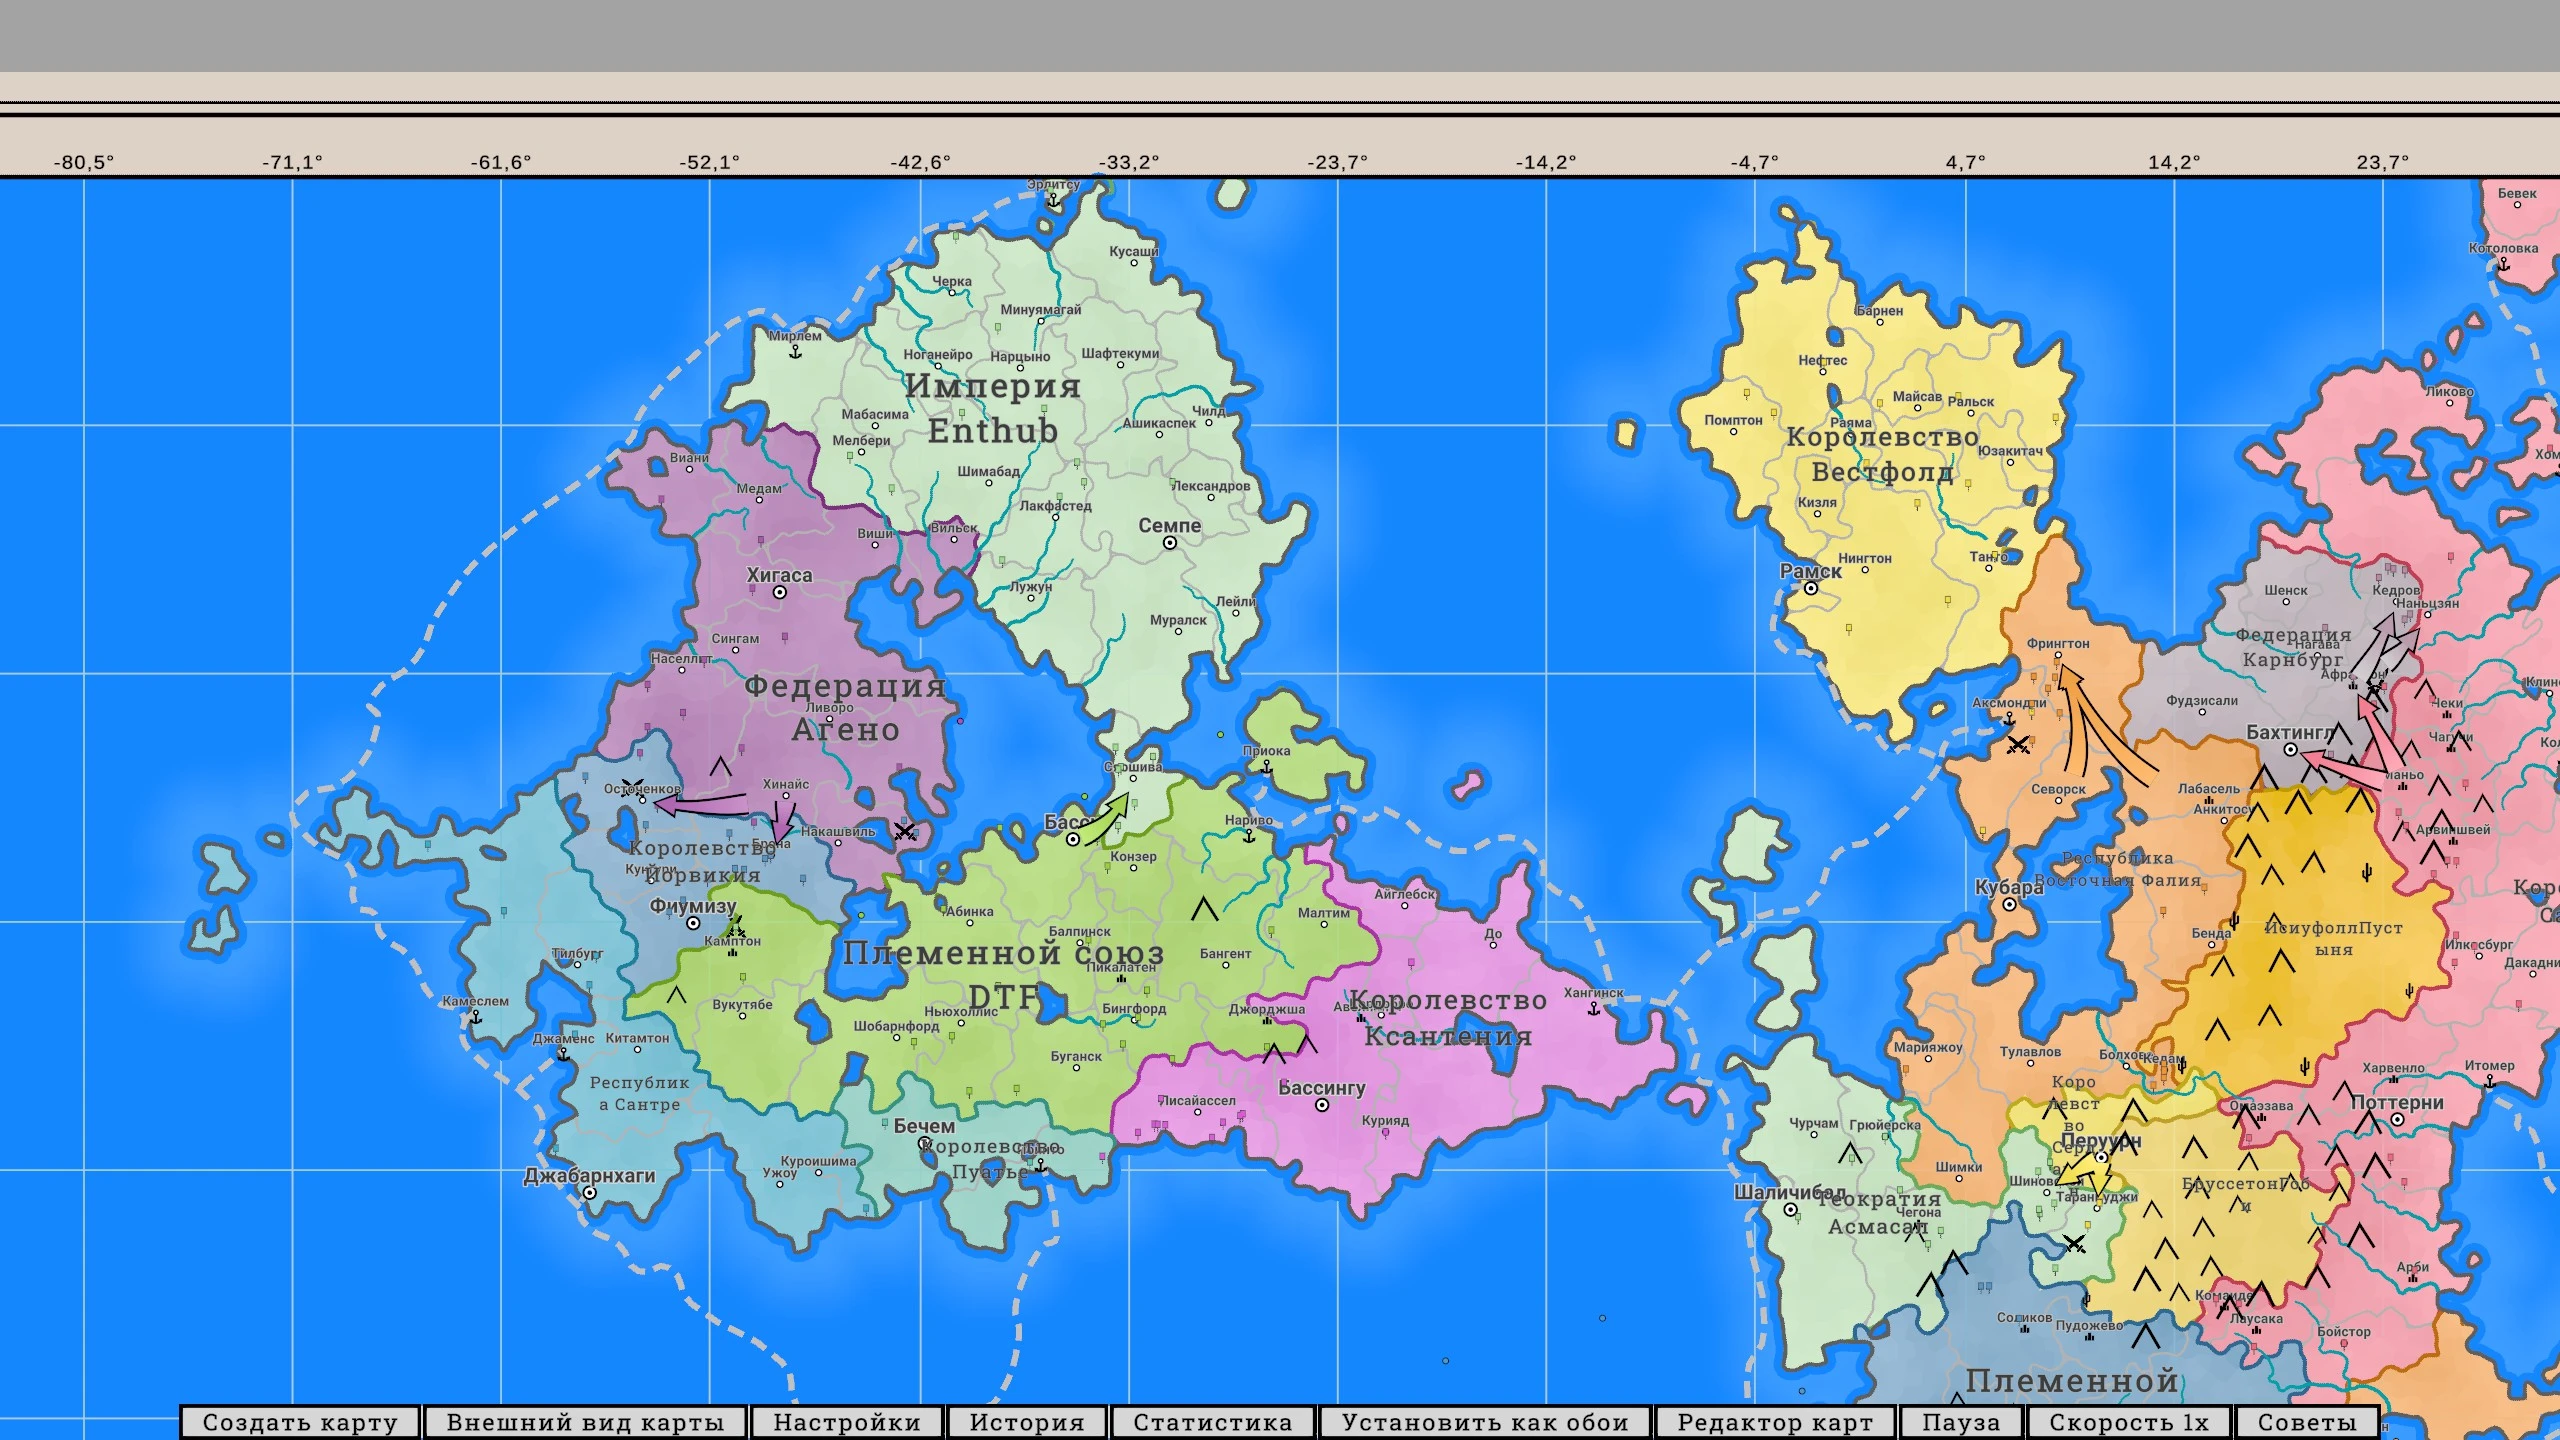This screenshot has width=2560, height=1440.
Task: Click crossed swords battle icon near Накашвиль
Action: tap(904, 831)
